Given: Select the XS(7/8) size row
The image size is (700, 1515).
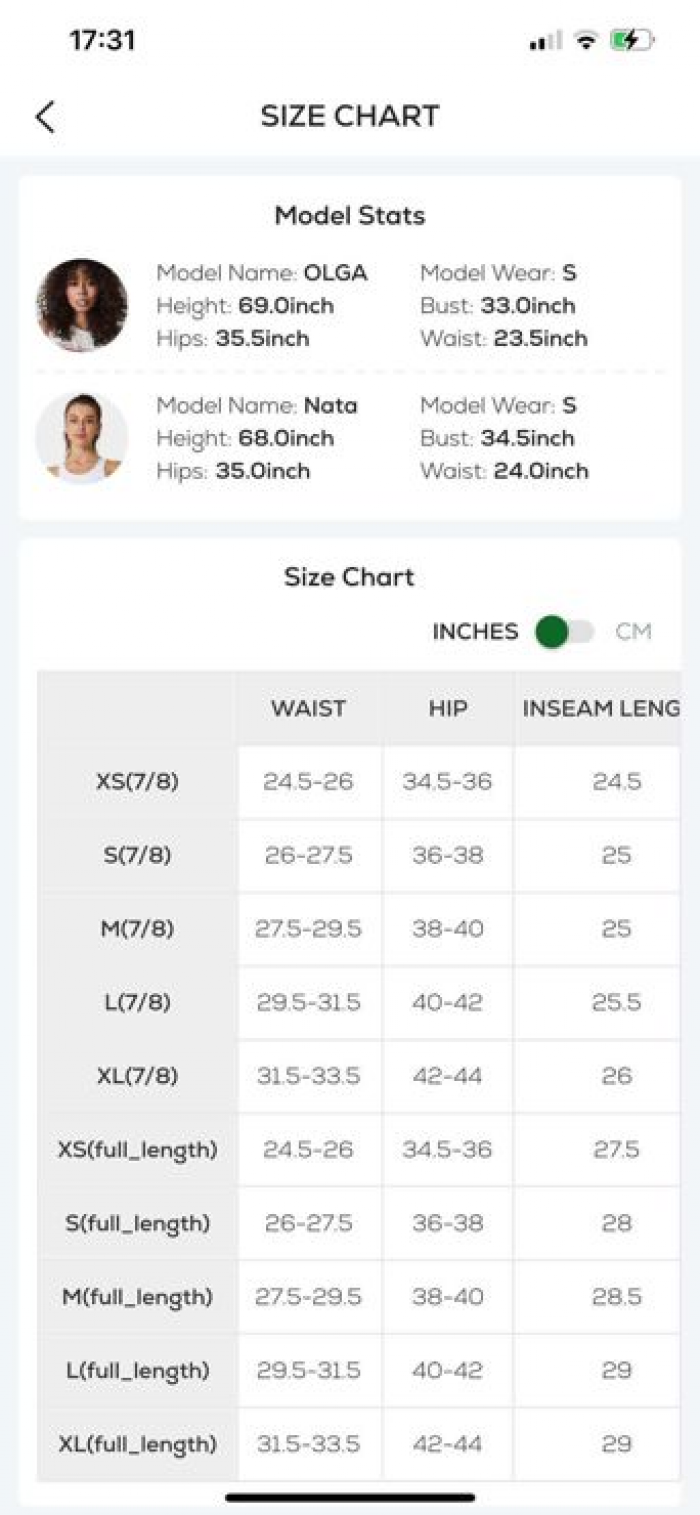Looking at the screenshot, I should 359,782.
